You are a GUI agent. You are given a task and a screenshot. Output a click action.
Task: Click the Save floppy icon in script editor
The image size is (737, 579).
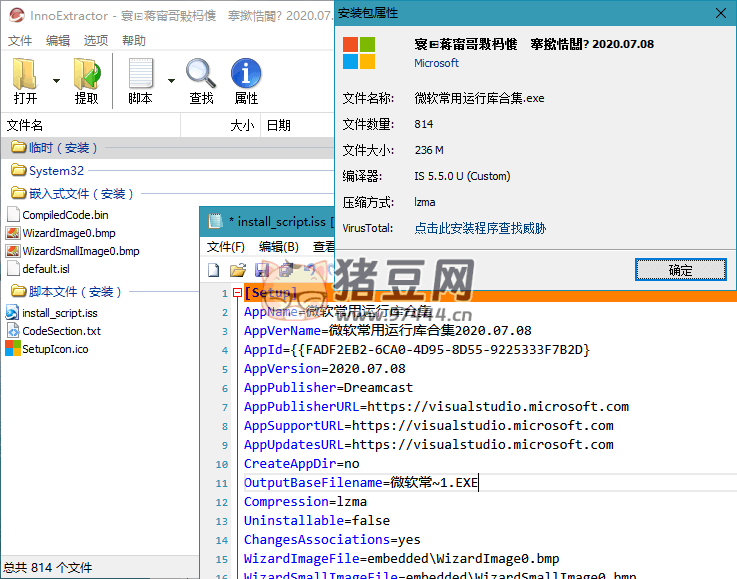[261, 270]
